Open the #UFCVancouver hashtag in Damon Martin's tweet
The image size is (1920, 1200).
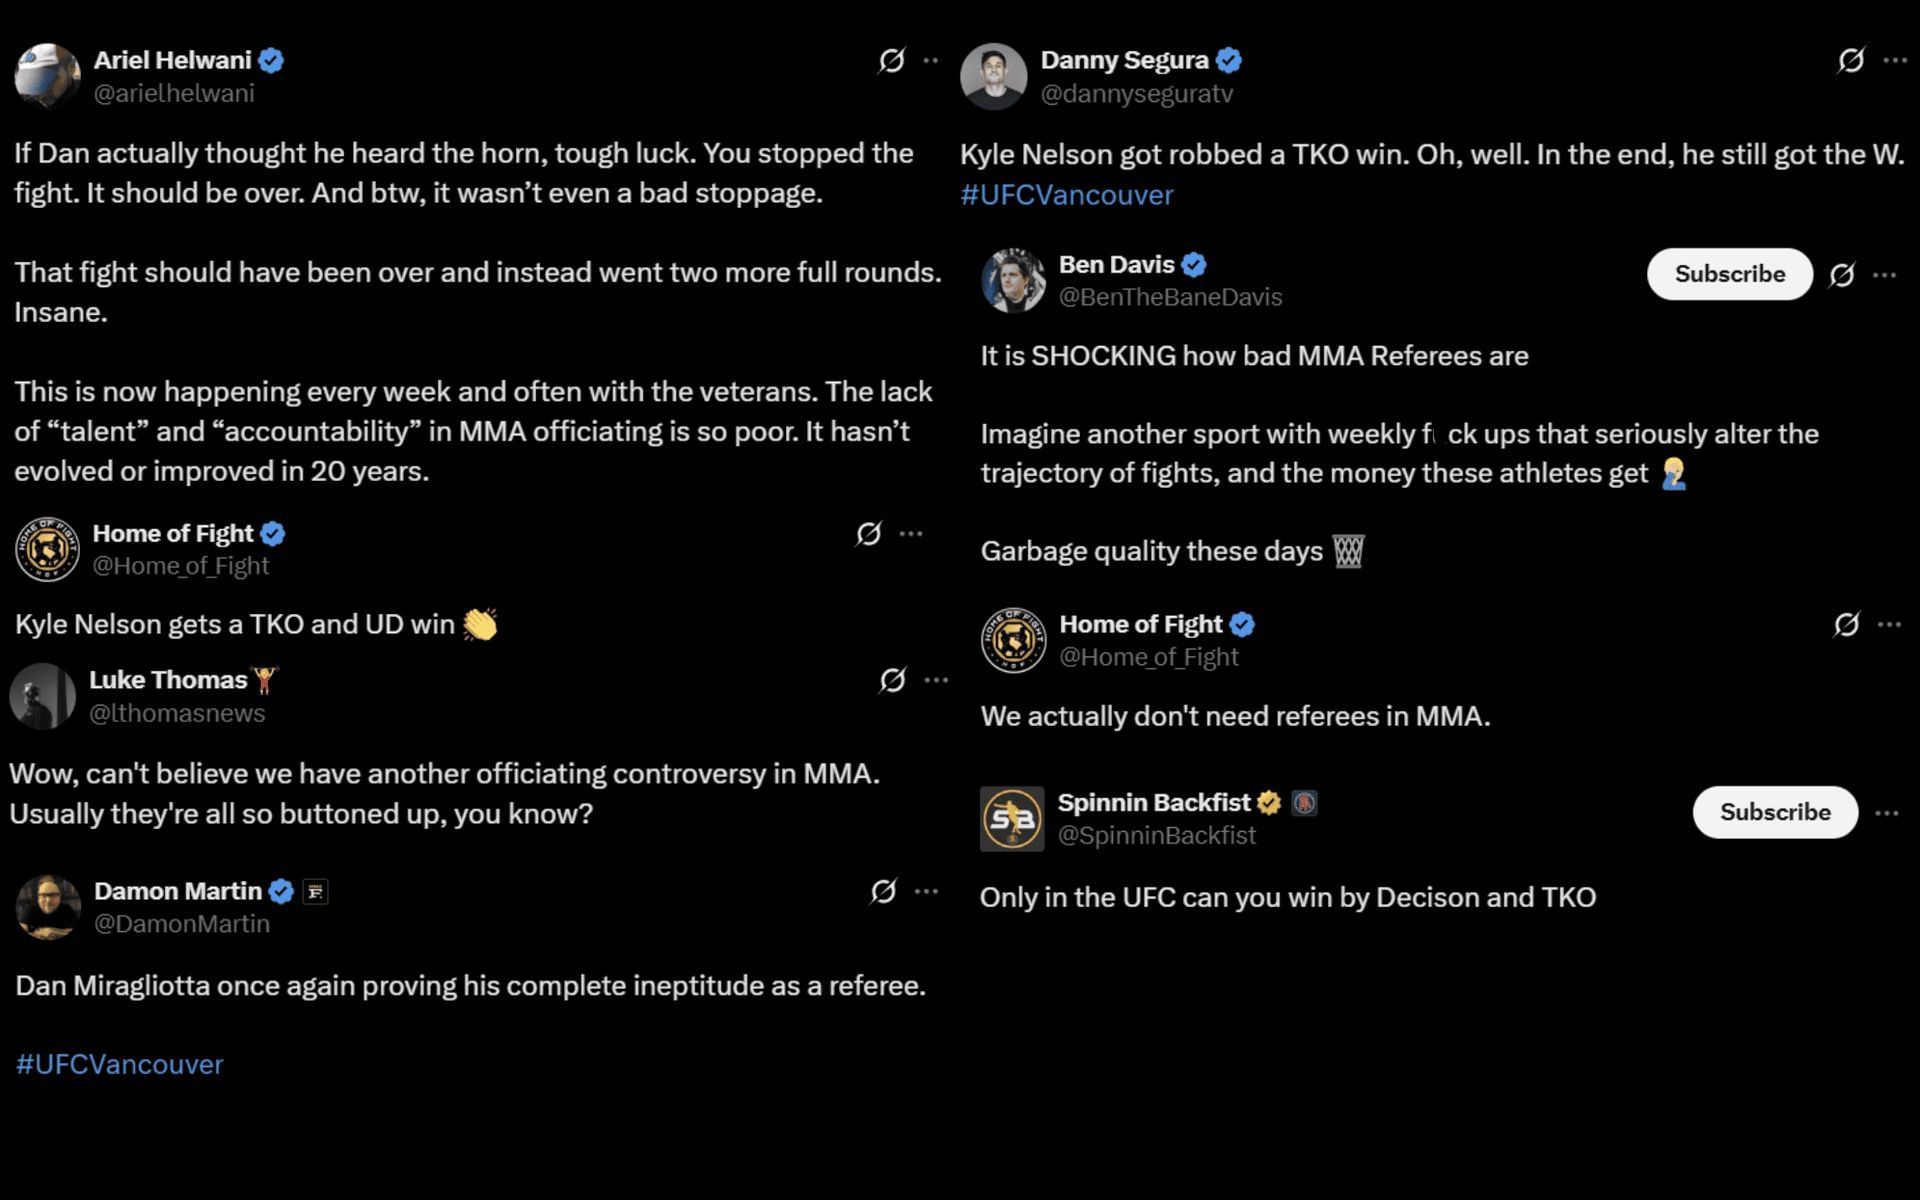pyautogui.click(x=119, y=1064)
